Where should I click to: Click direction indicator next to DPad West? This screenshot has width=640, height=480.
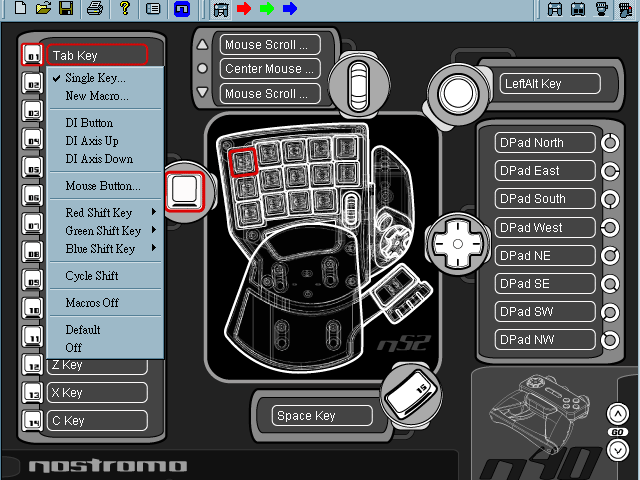[x=610, y=227]
